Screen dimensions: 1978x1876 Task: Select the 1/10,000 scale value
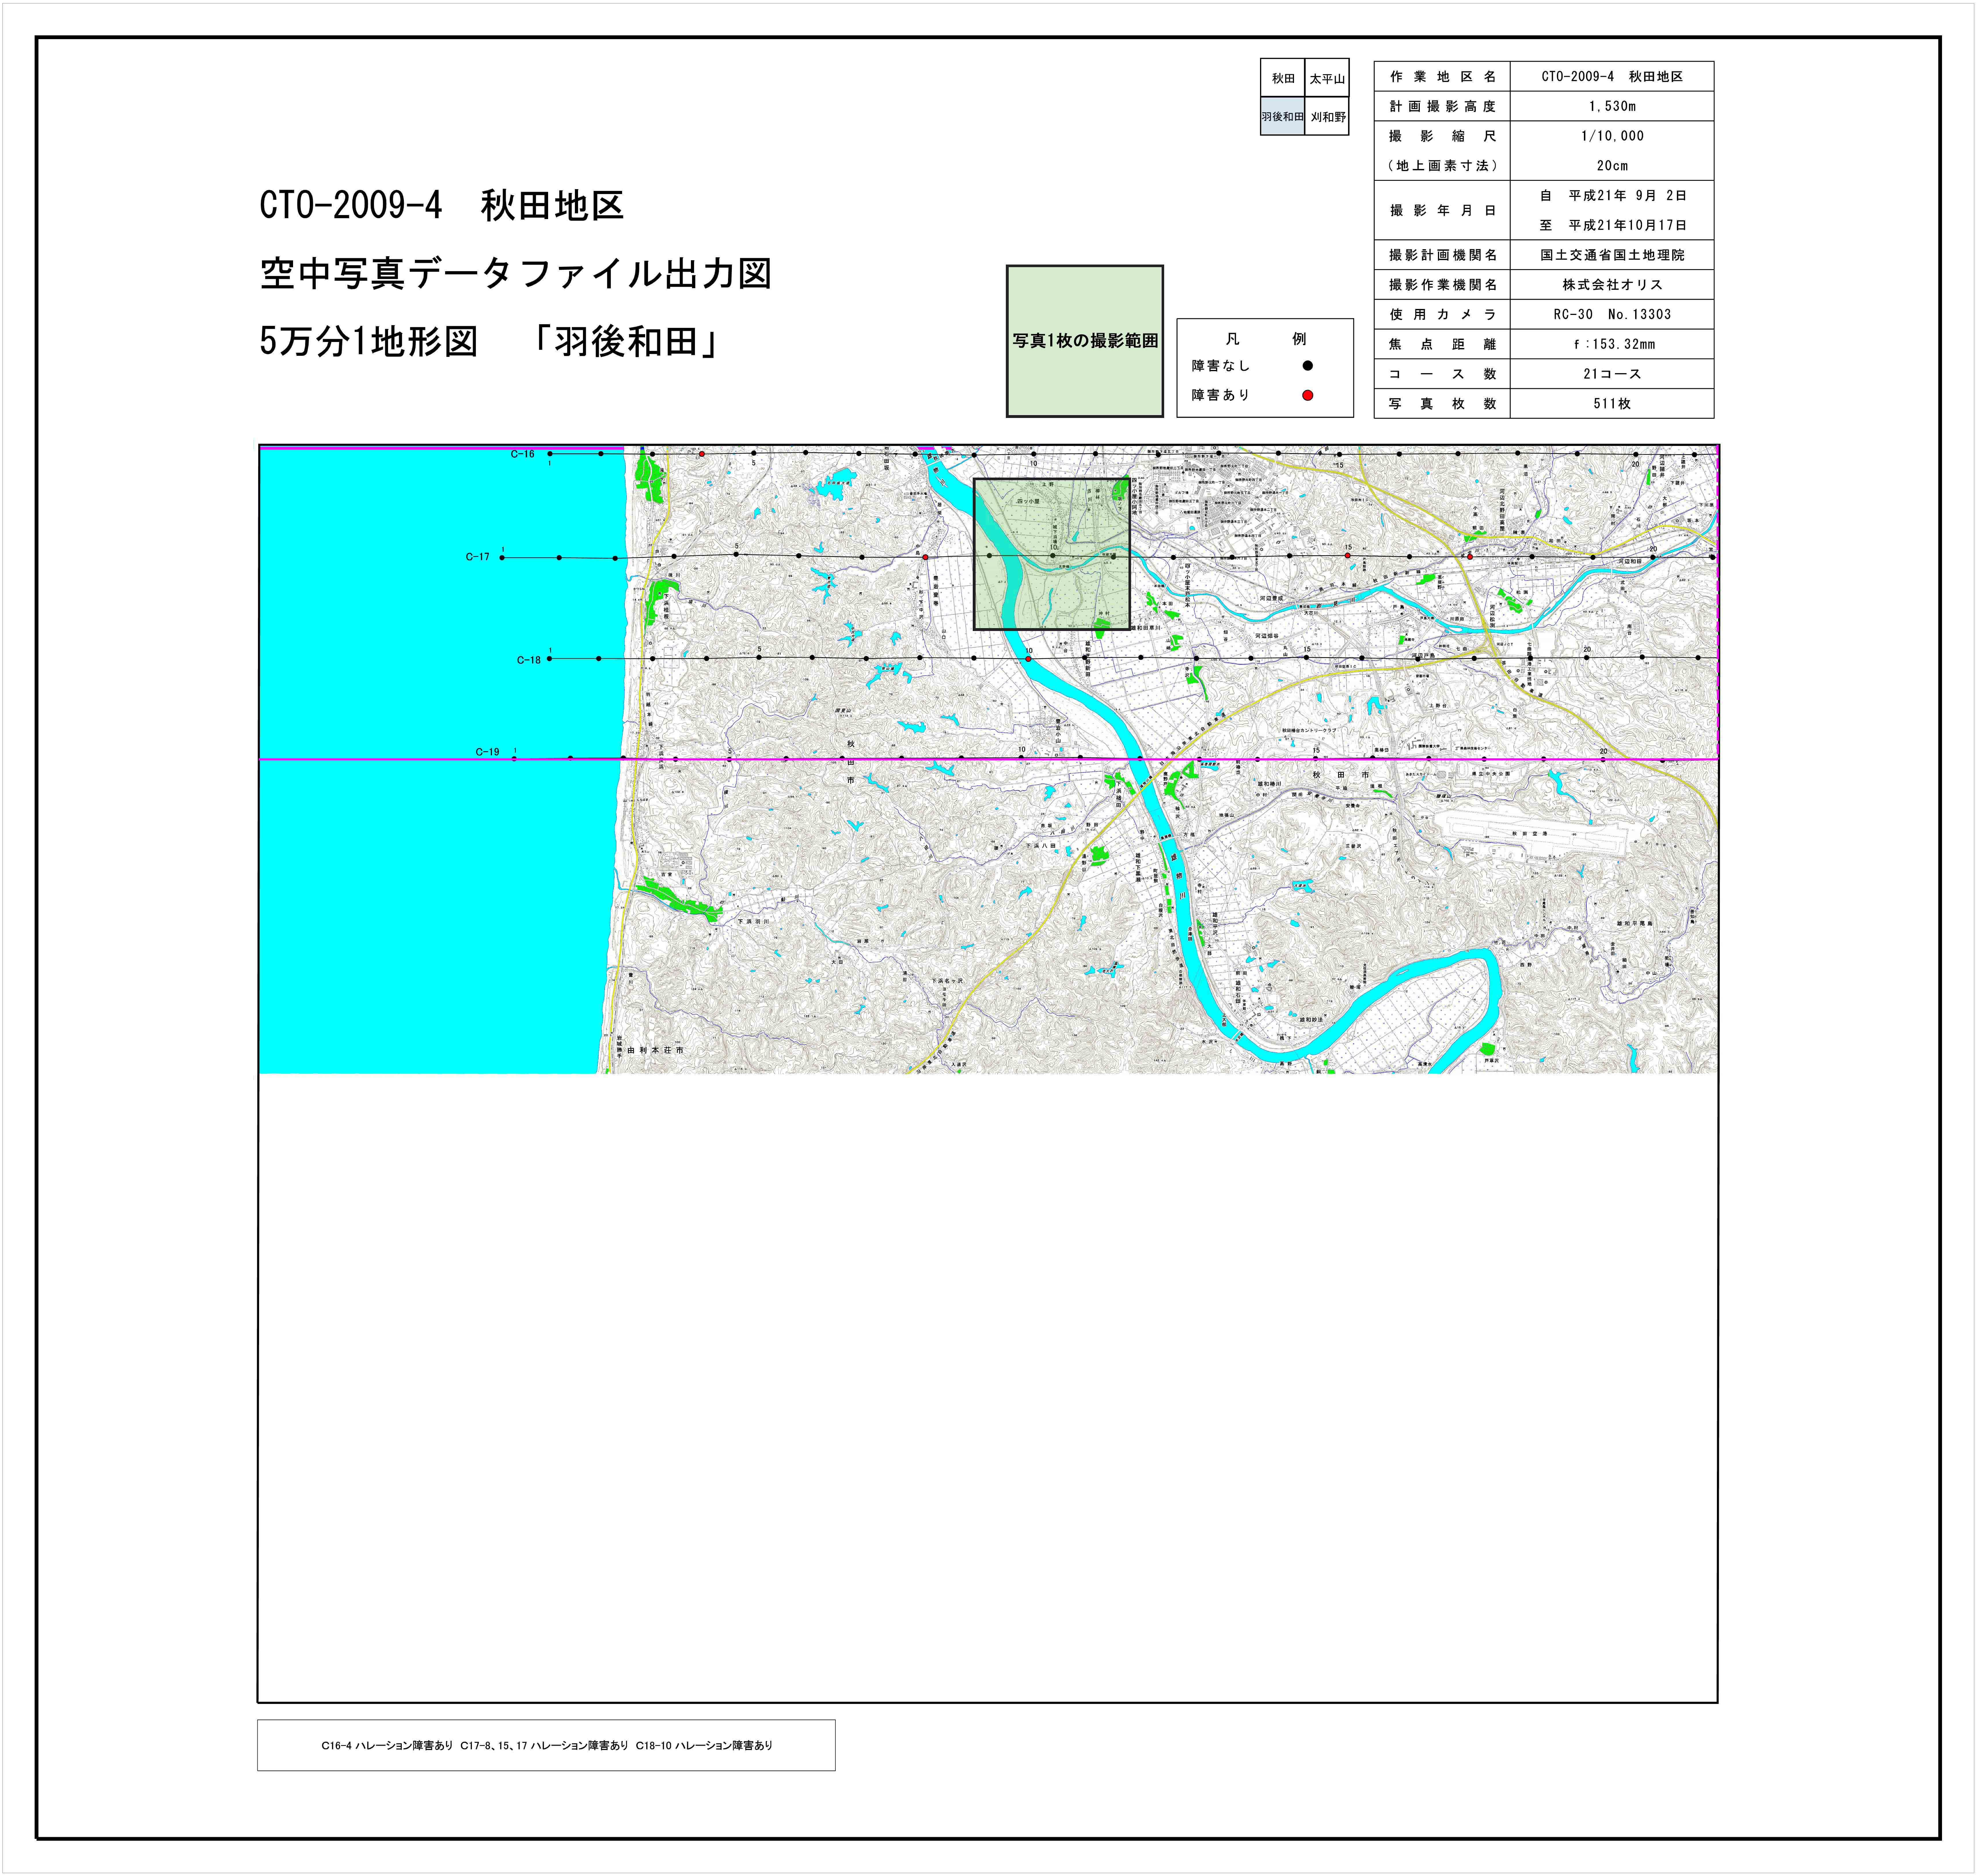[1612, 136]
